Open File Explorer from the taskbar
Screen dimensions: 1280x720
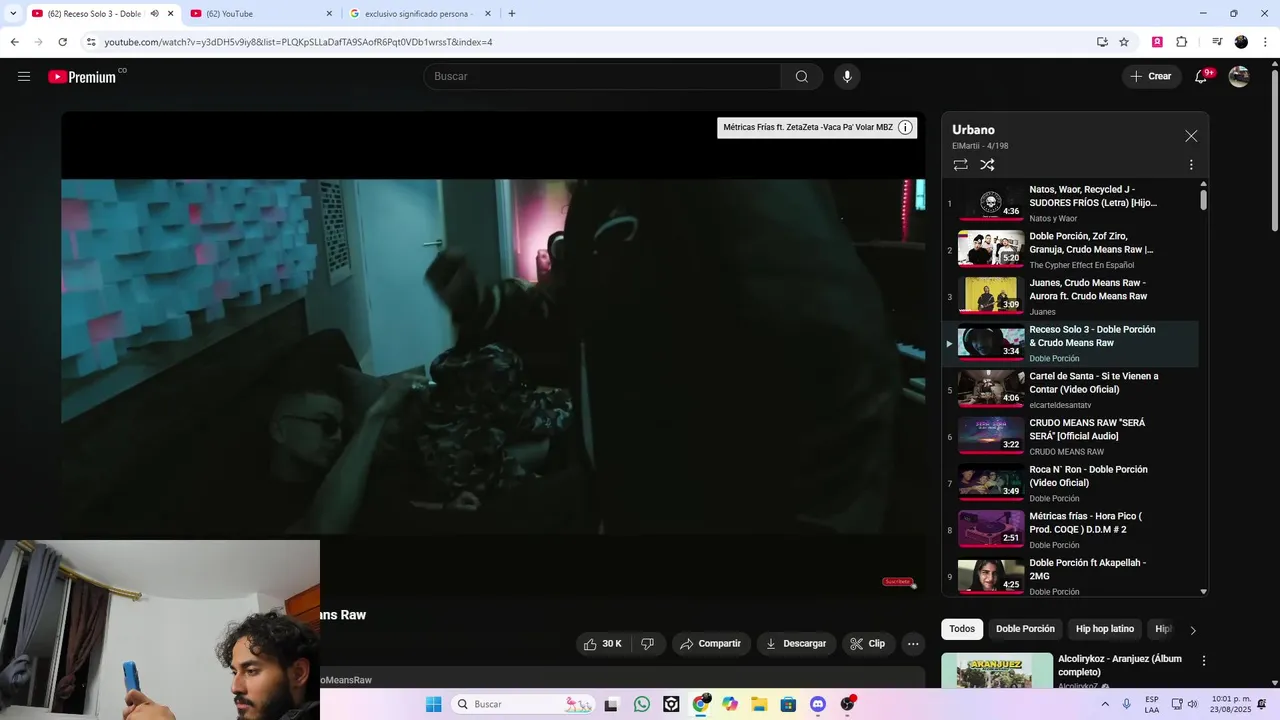[x=759, y=704]
